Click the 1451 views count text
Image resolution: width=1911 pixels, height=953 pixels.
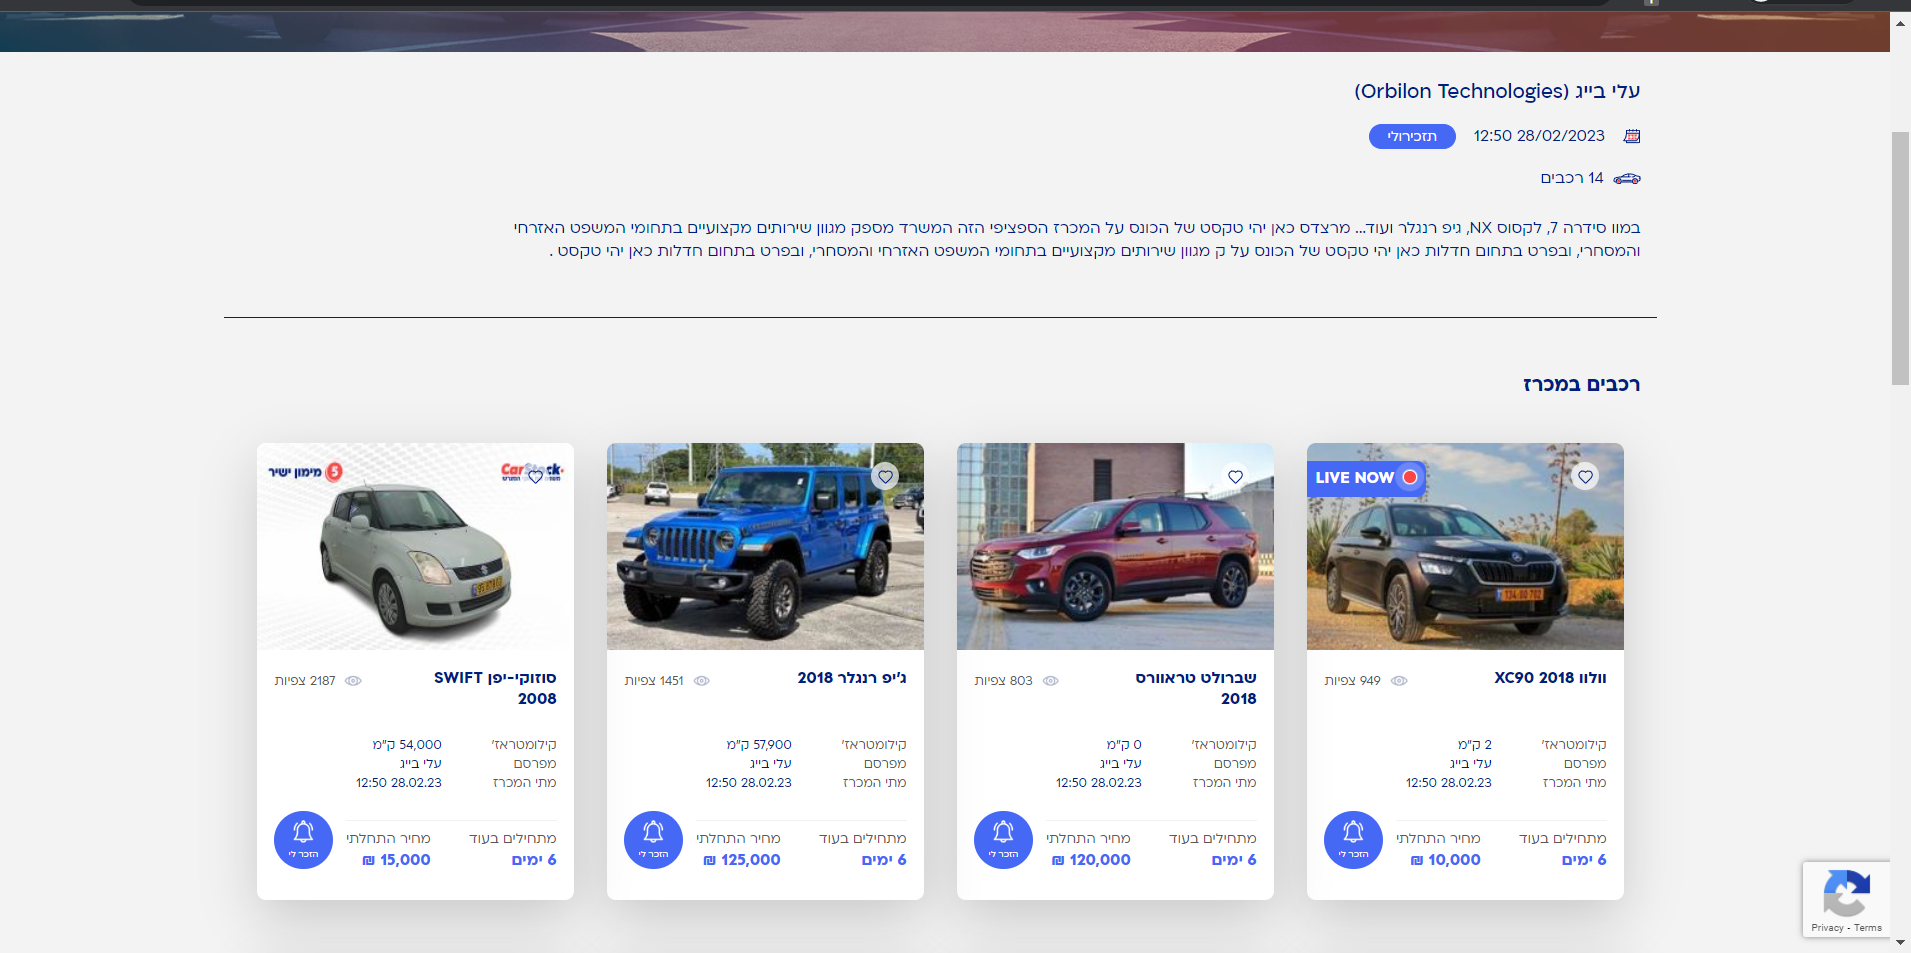point(654,681)
